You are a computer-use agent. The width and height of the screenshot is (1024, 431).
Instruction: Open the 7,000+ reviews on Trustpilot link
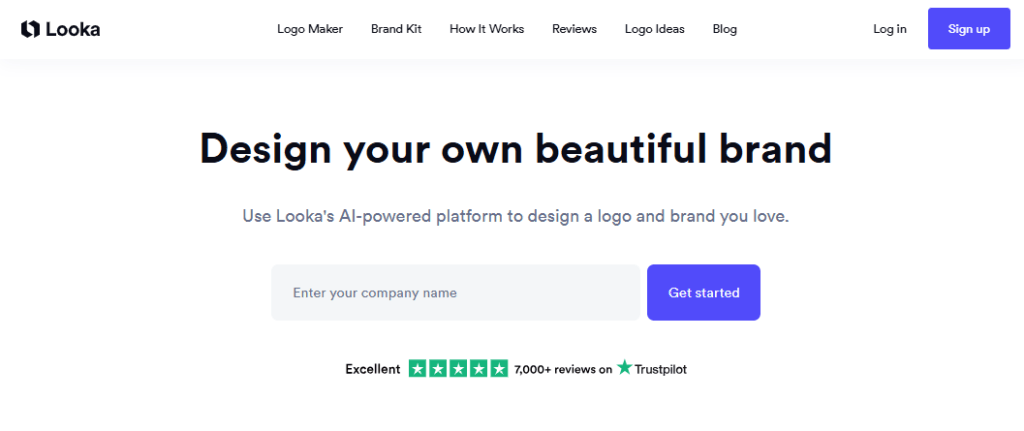pyautogui.click(x=600, y=369)
